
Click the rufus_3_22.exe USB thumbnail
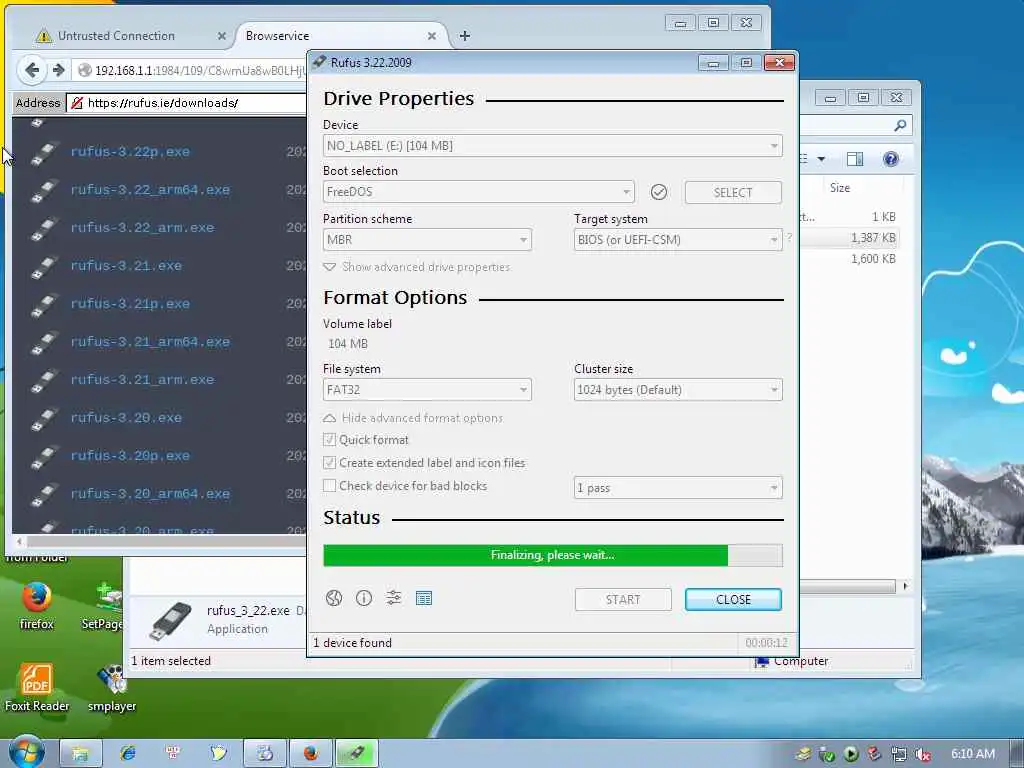coord(170,621)
